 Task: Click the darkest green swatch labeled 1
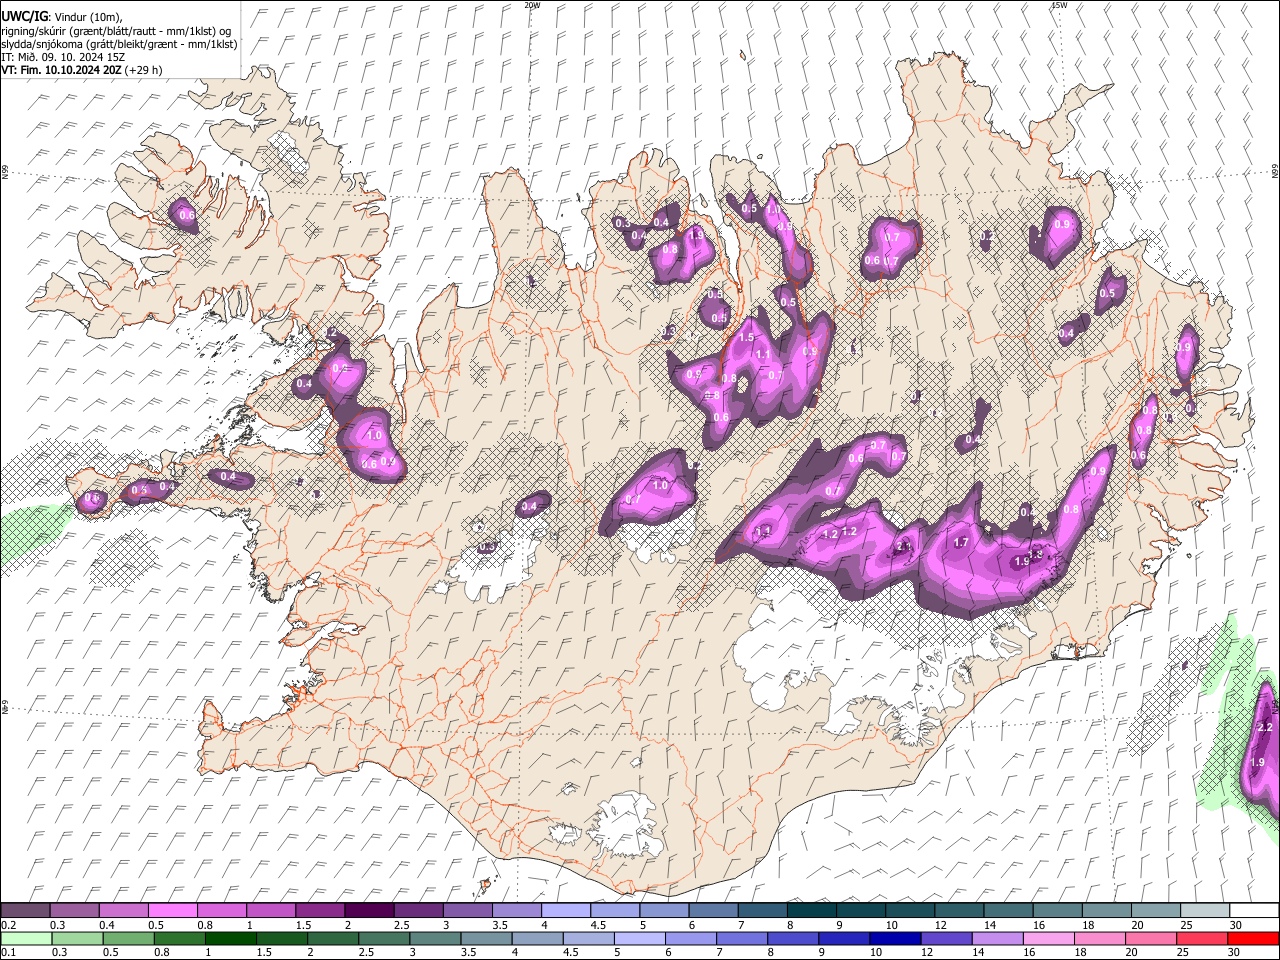pyautogui.click(x=230, y=938)
